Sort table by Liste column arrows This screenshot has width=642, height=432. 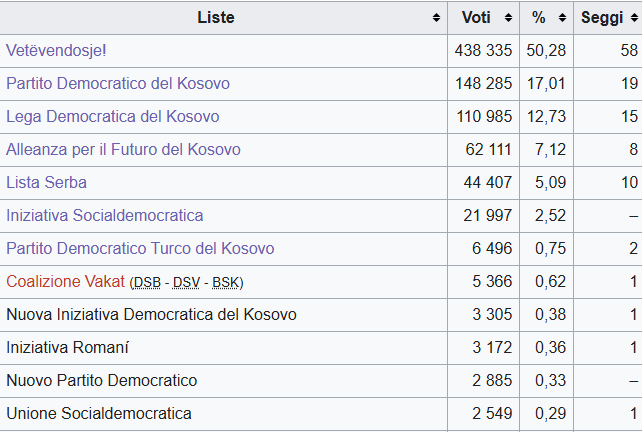[436, 18]
